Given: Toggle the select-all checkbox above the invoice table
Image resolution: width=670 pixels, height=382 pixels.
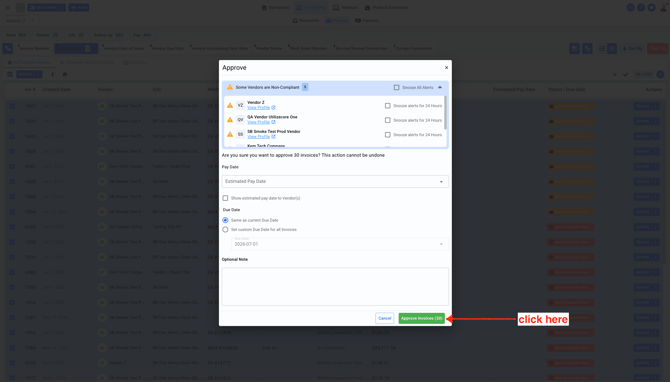Looking at the screenshot, I should click(10, 74).
